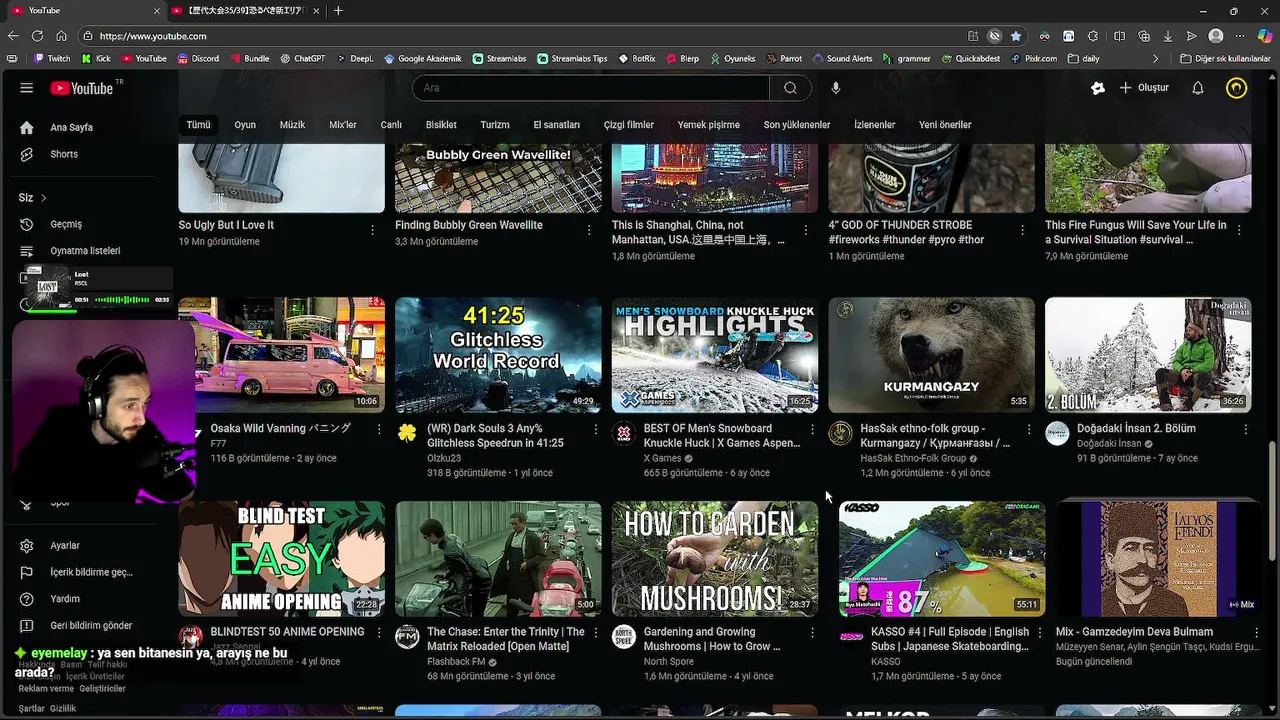Viewport: 1280px width, 720px height.
Task: Open a new browser tab
Action: (338, 11)
